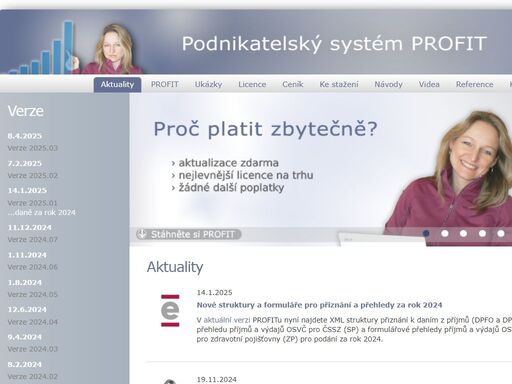Open Verze 2025.02 link
This screenshot has height=384, width=512.
point(33,176)
